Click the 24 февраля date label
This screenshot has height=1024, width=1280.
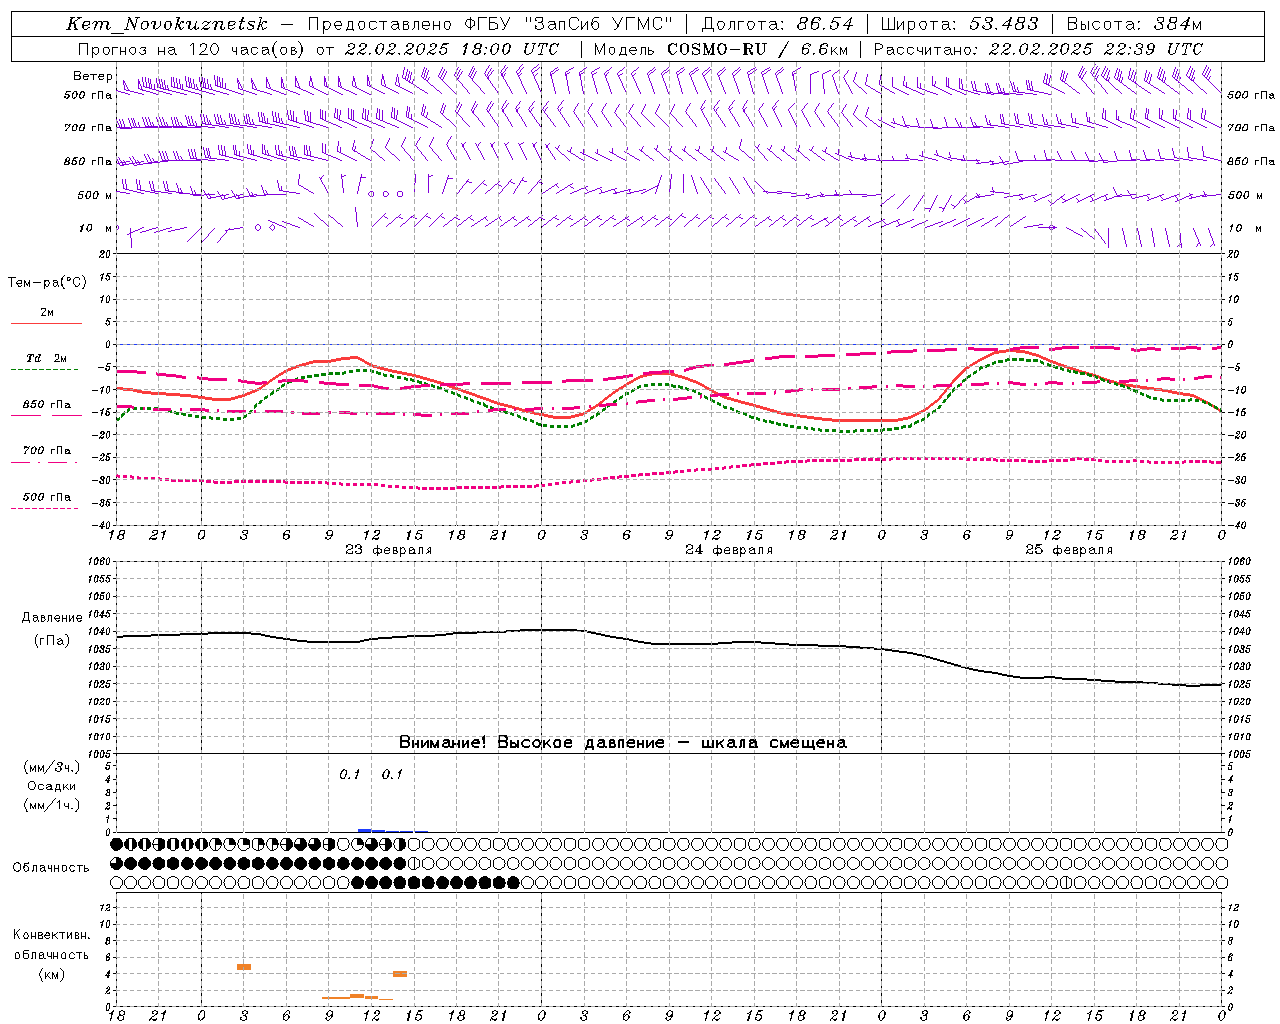(x=729, y=550)
